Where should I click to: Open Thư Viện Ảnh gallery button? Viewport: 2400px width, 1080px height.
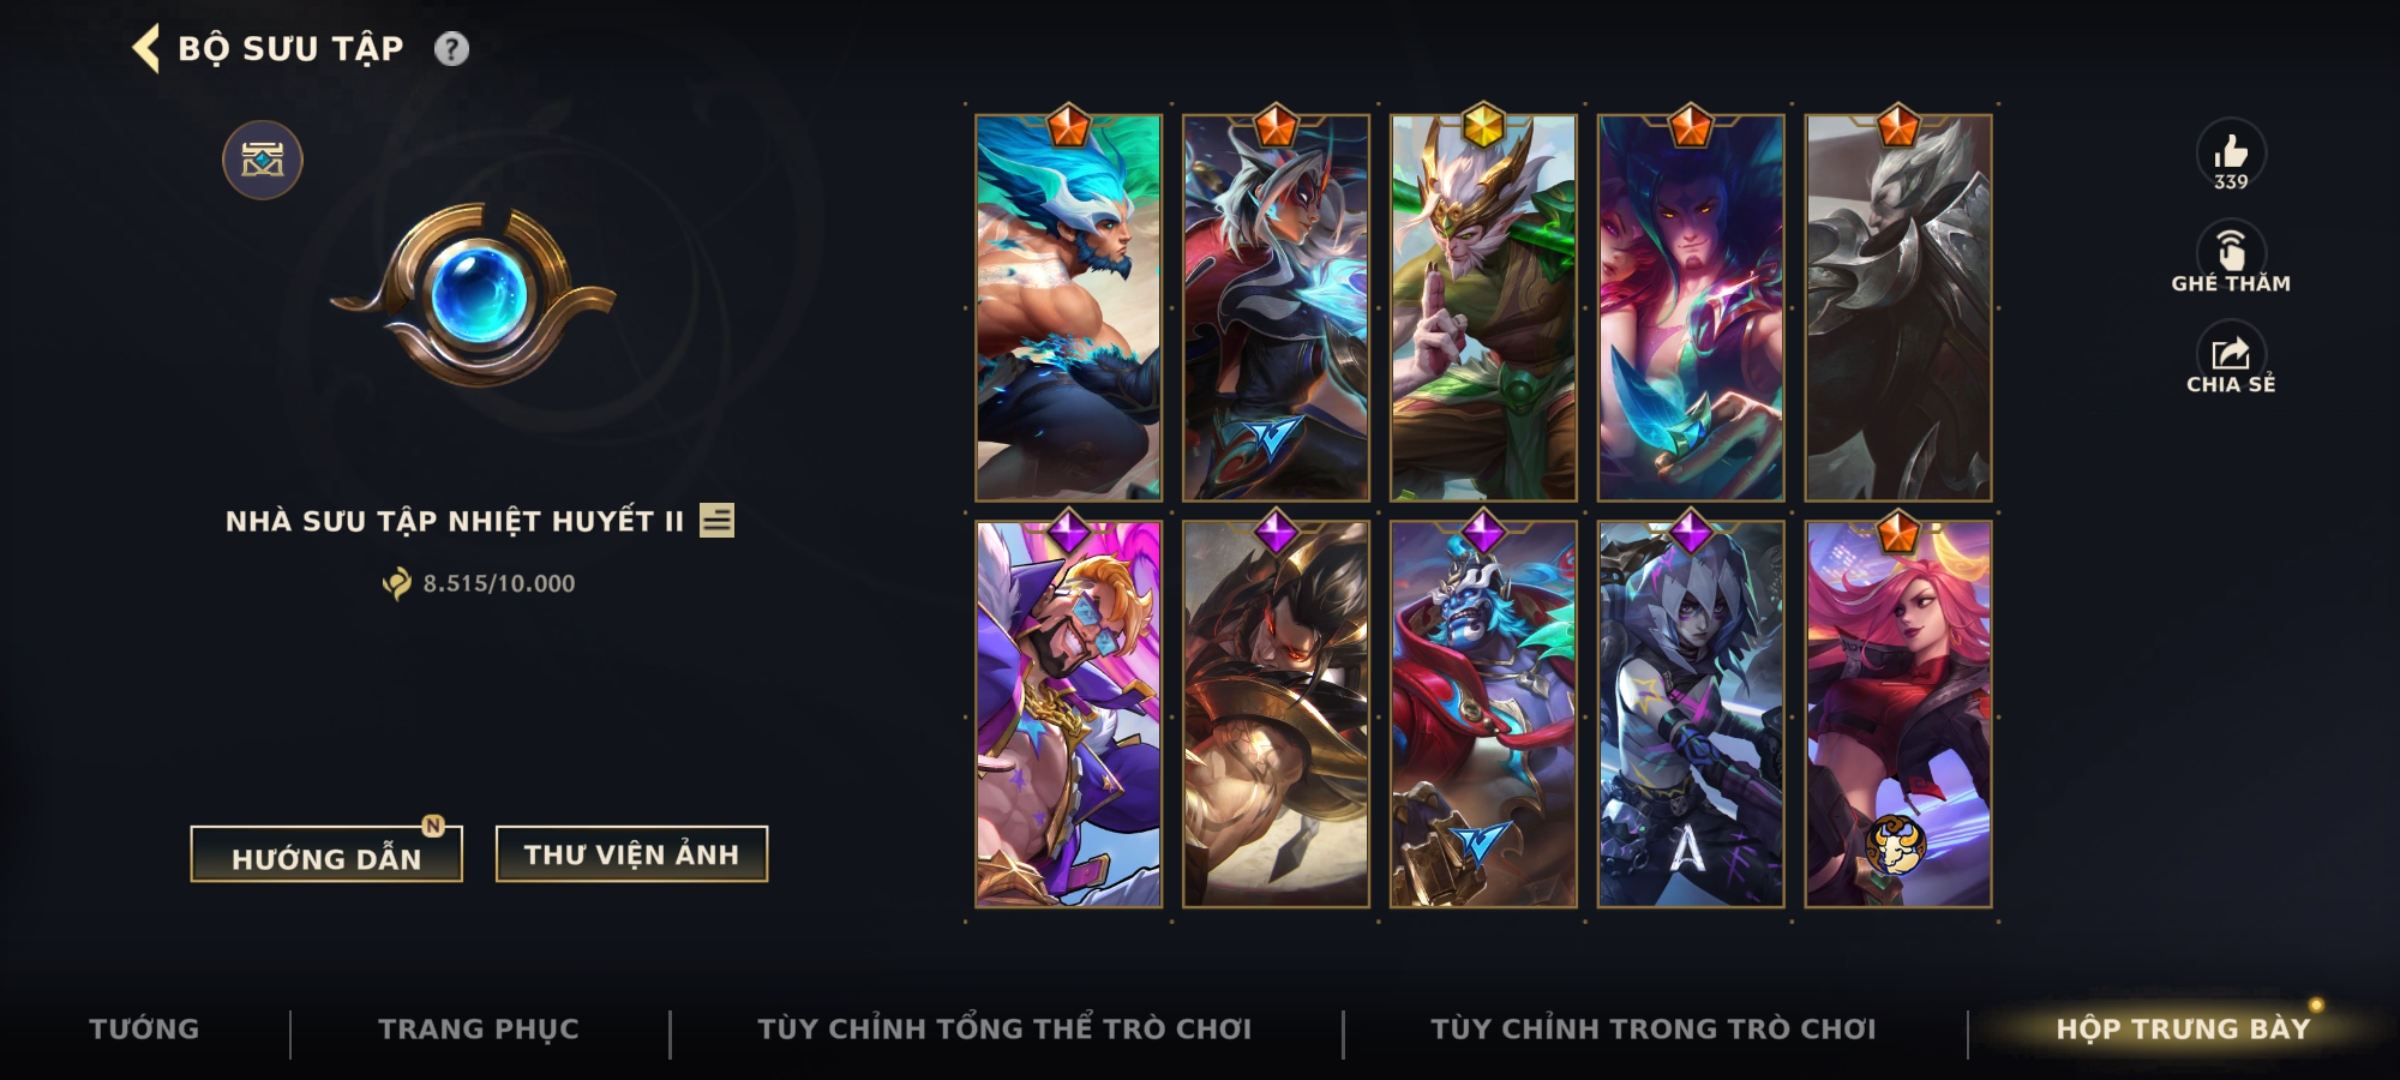(631, 854)
